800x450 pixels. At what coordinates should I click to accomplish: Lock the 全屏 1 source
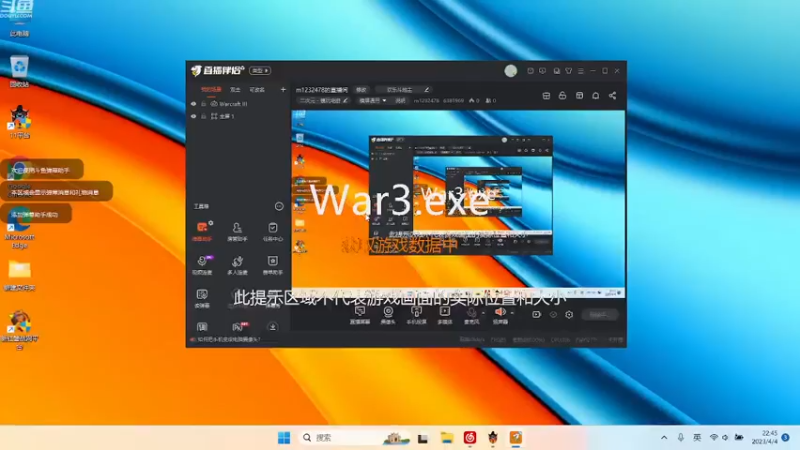203,116
